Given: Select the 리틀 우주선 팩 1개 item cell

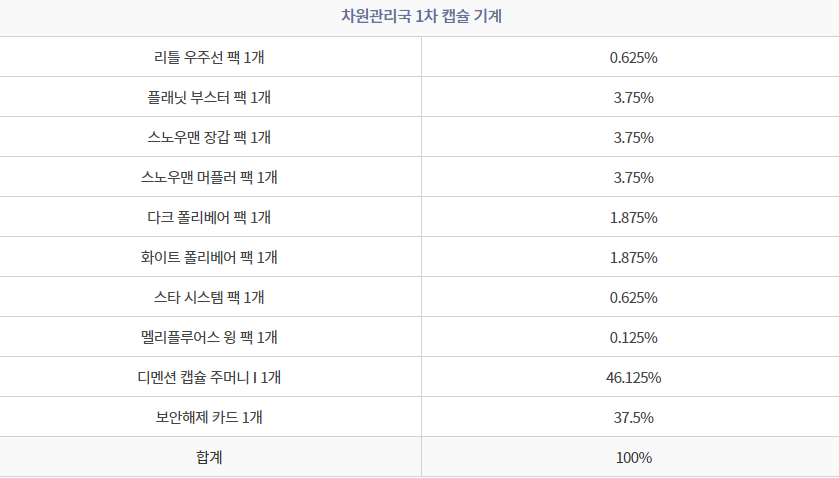Looking at the screenshot, I should point(209,57).
